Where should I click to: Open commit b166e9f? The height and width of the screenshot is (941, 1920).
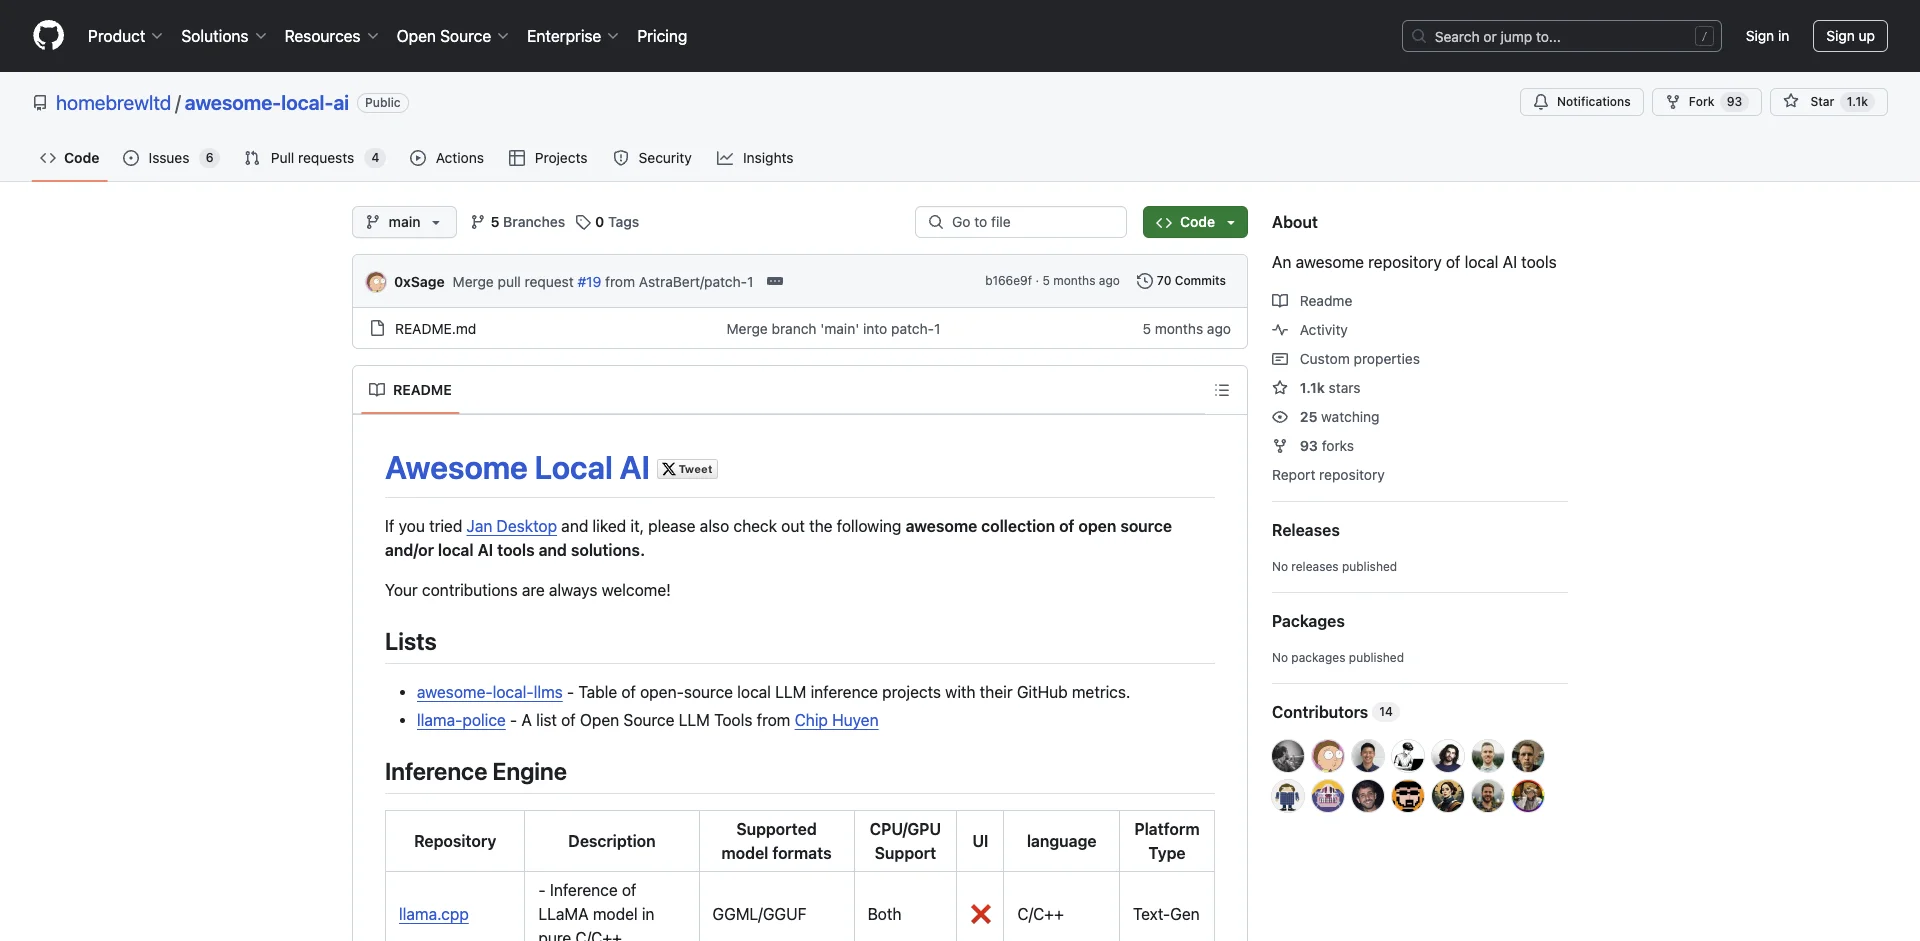pyautogui.click(x=1008, y=281)
